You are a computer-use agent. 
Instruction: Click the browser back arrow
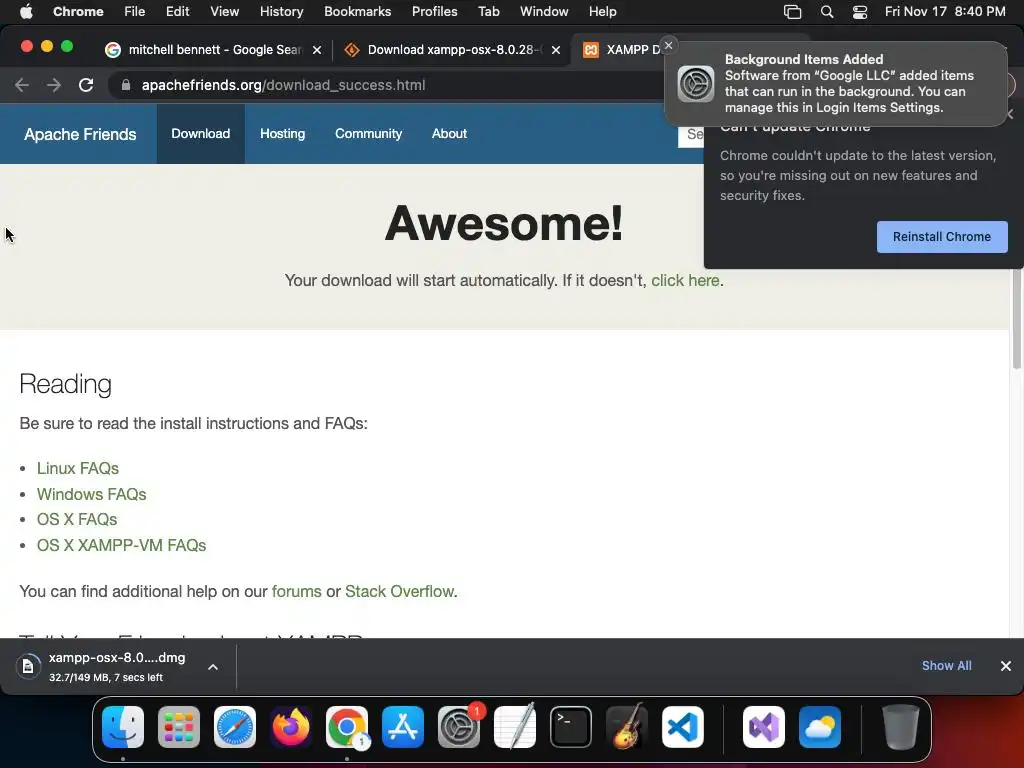pos(22,85)
